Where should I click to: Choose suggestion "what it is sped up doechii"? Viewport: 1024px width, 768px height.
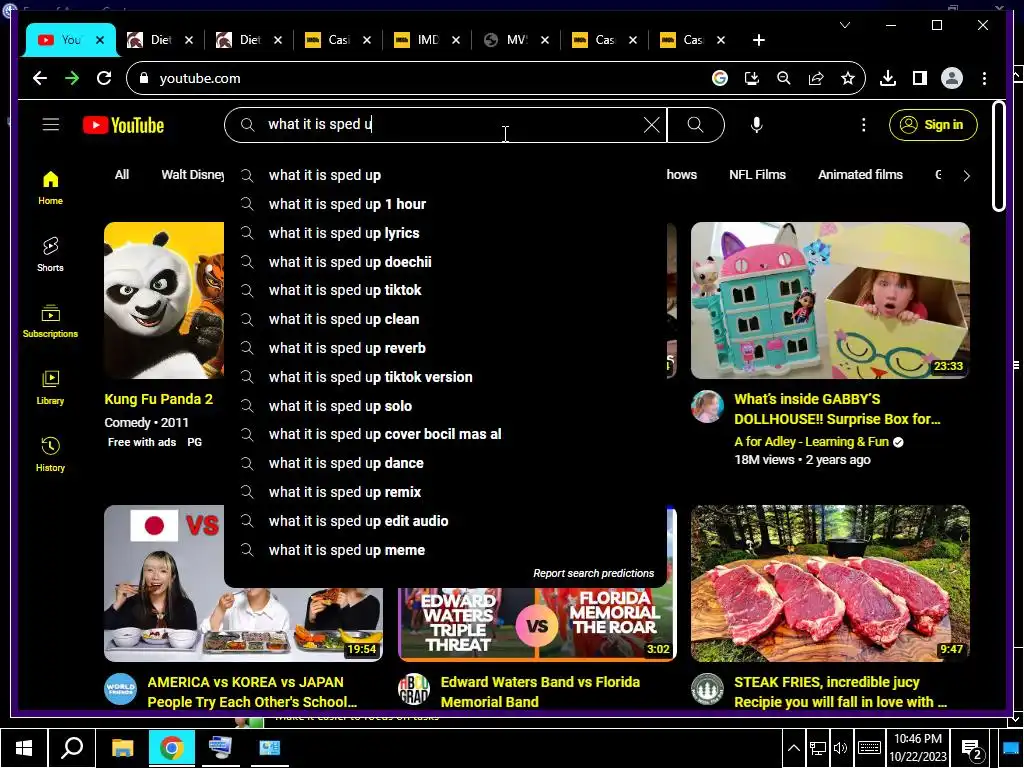[445, 262]
